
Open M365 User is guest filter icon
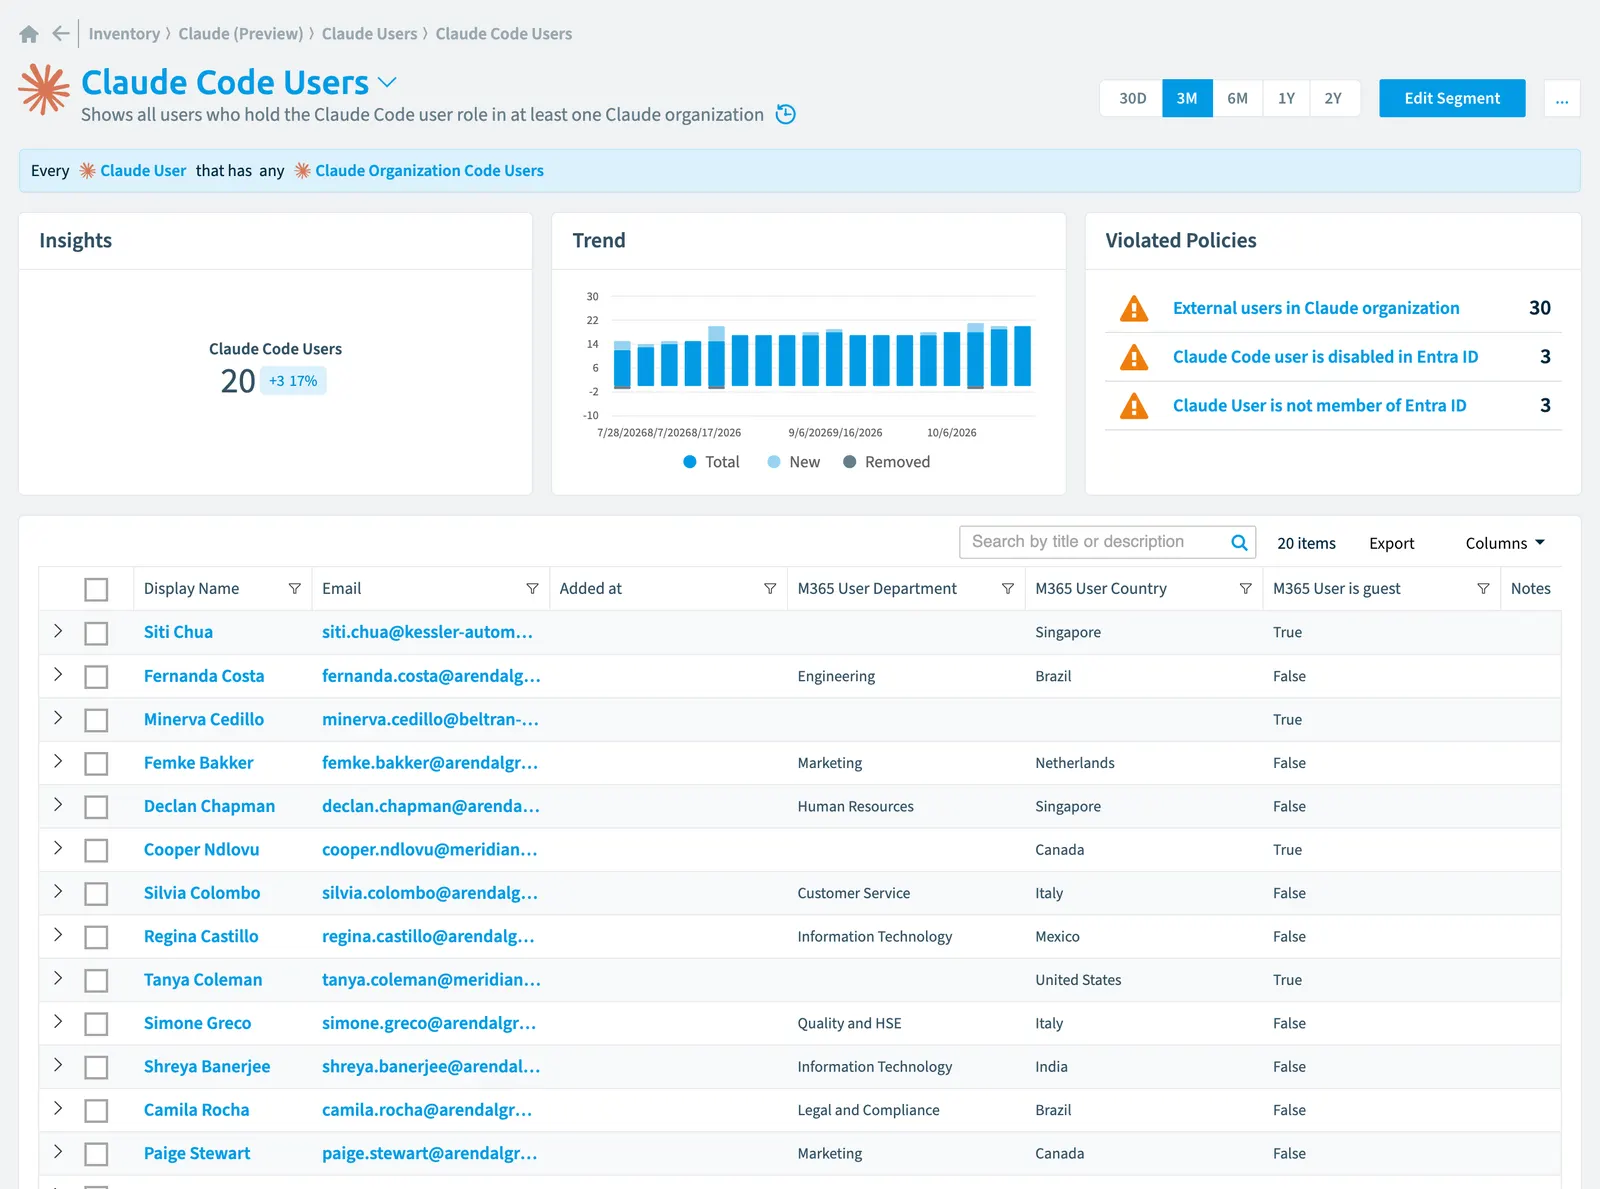(x=1483, y=589)
